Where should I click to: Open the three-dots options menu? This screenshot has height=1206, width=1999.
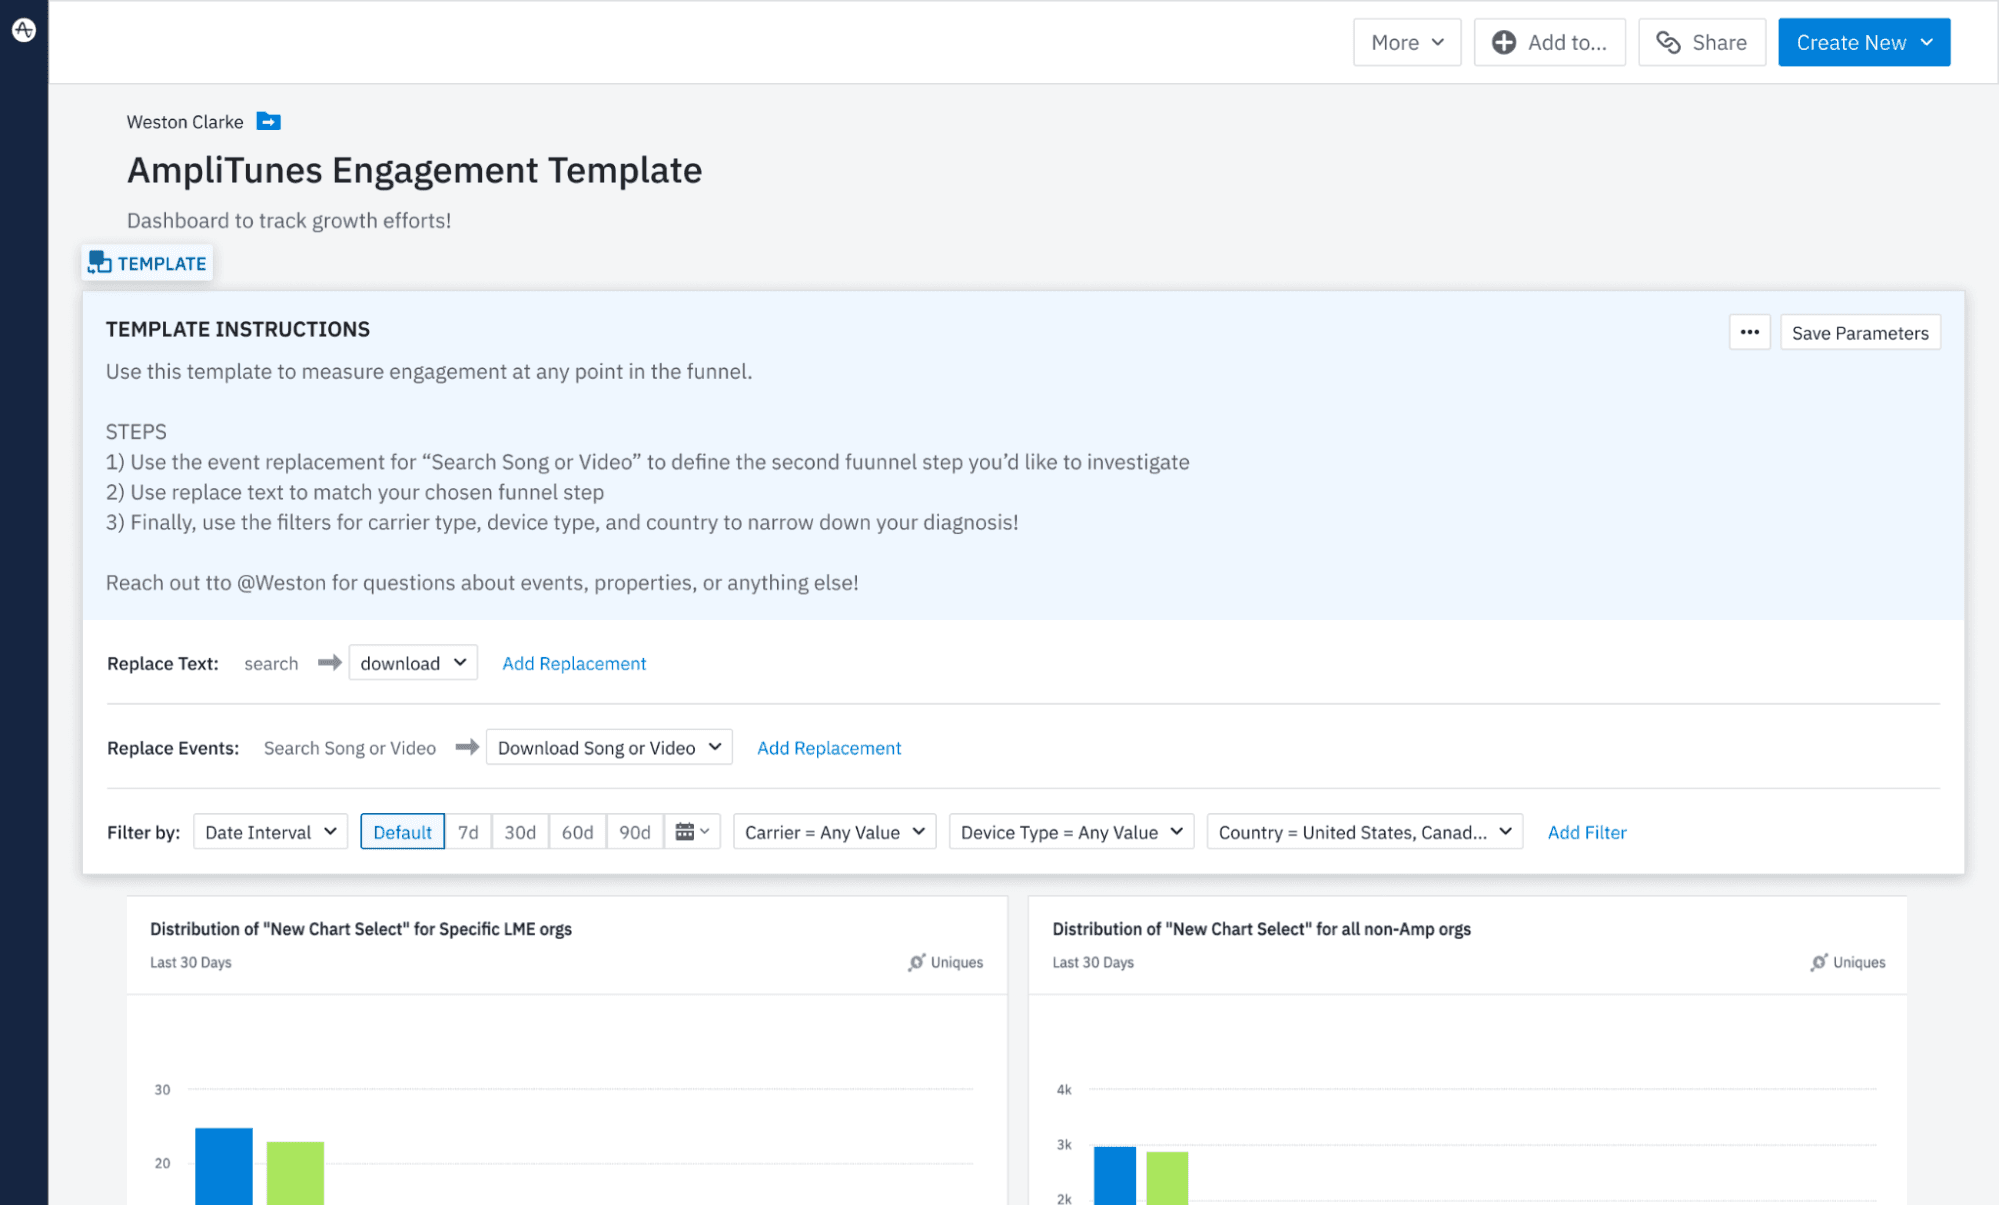pos(1749,332)
